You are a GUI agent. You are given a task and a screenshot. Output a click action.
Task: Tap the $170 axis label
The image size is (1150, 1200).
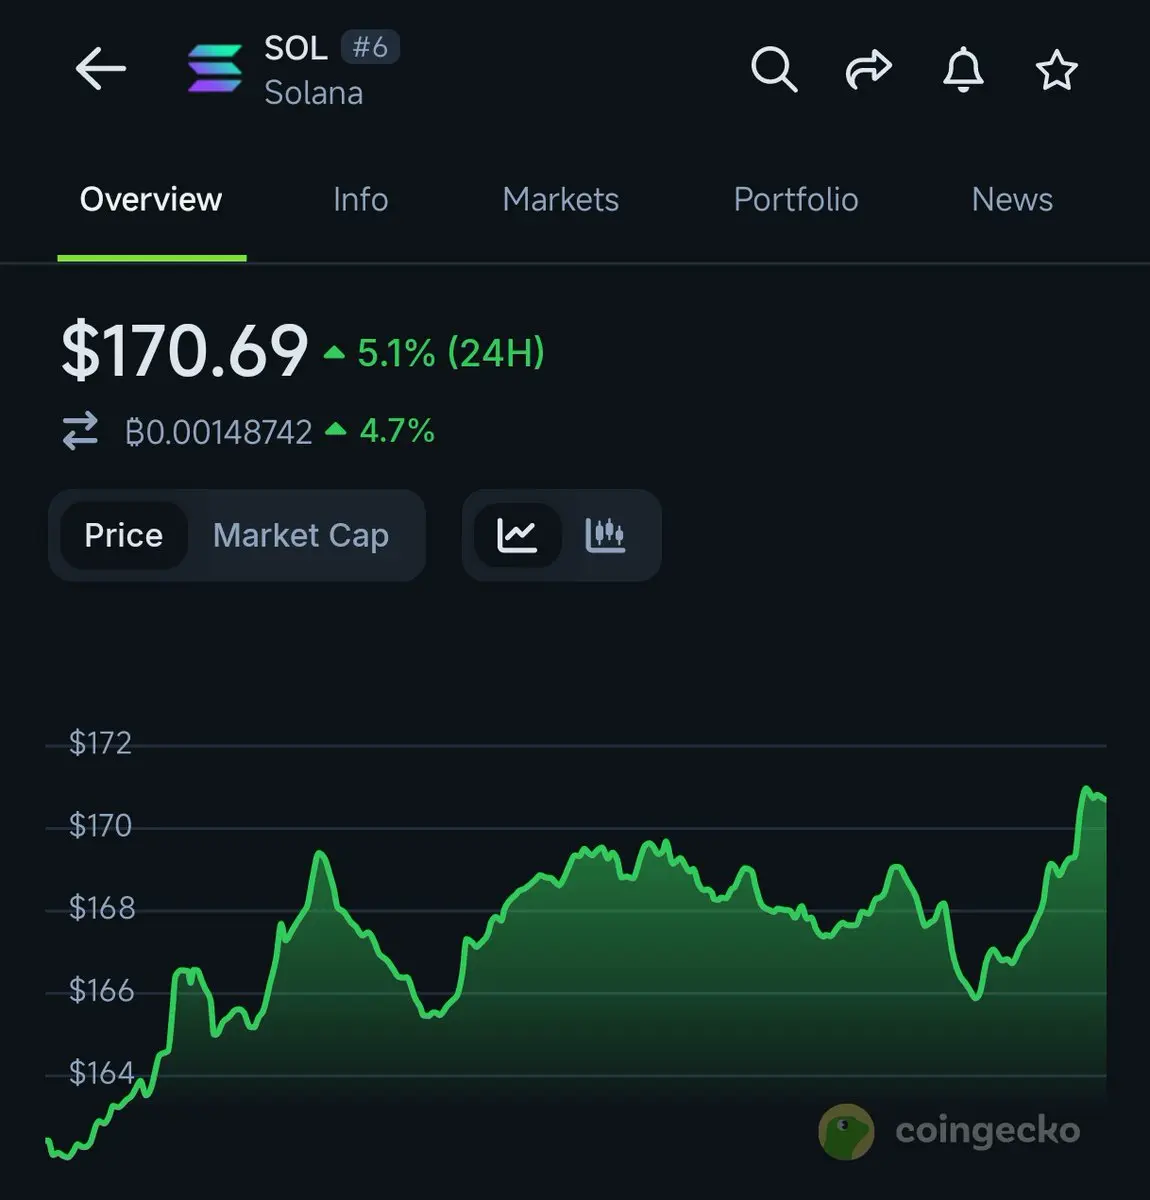(100, 826)
